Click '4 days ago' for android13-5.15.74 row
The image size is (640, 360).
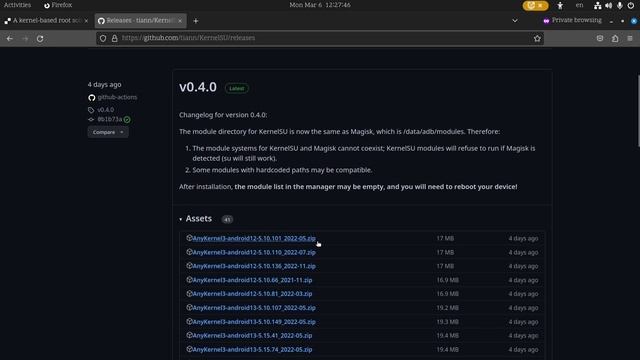click(523, 349)
